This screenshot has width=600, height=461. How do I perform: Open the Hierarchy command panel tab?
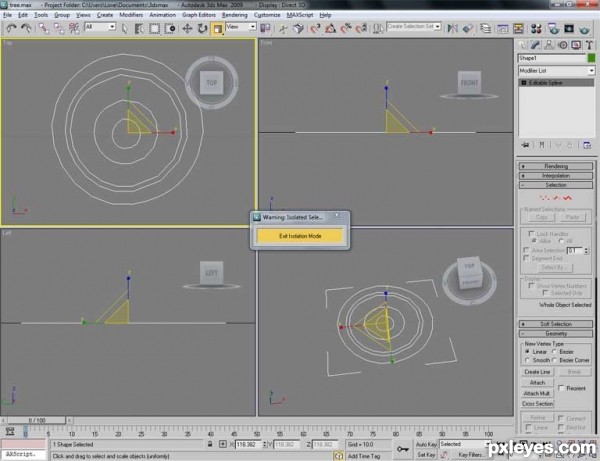[549, 45]
